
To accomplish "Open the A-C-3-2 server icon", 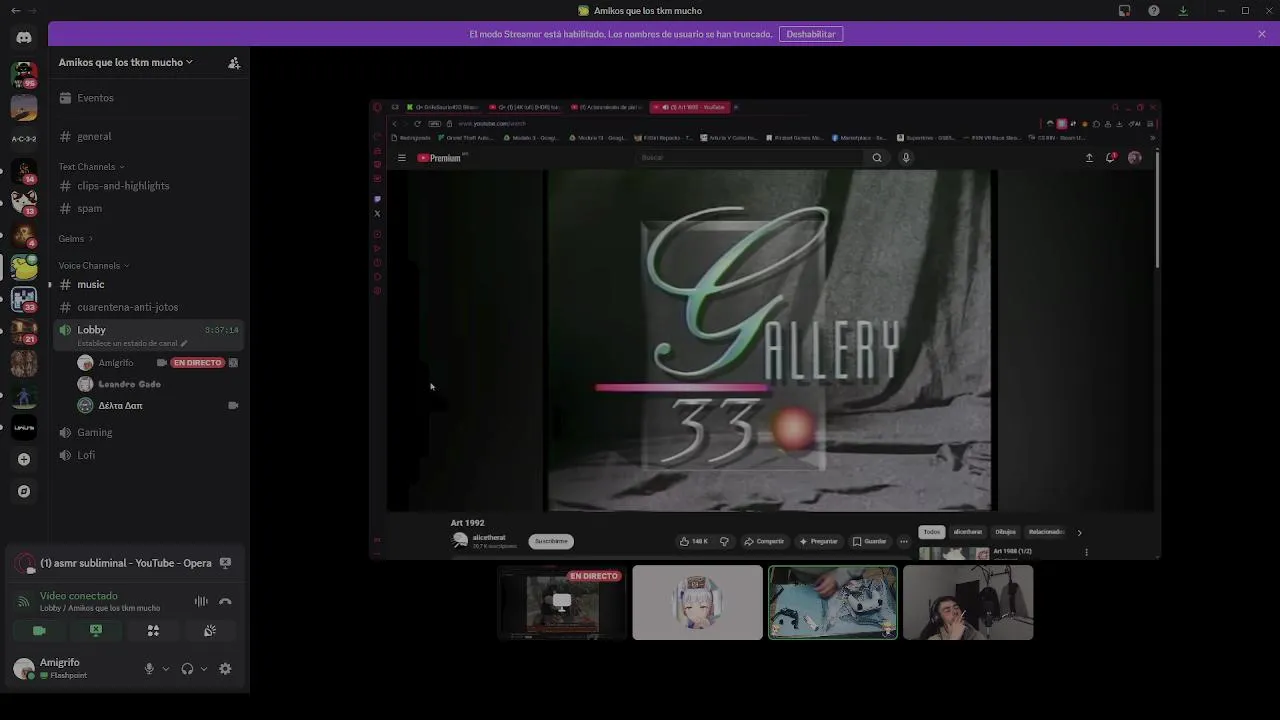I will click(x=24, y=139).
